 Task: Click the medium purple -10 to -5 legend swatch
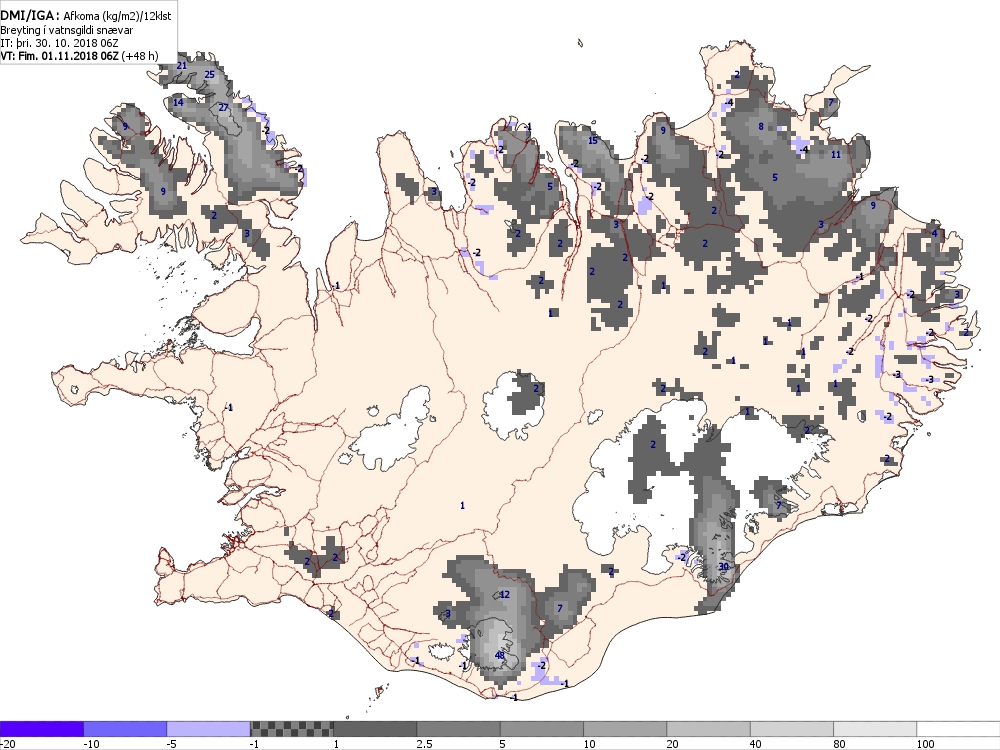pyautogui.click(x=125, y=728)
